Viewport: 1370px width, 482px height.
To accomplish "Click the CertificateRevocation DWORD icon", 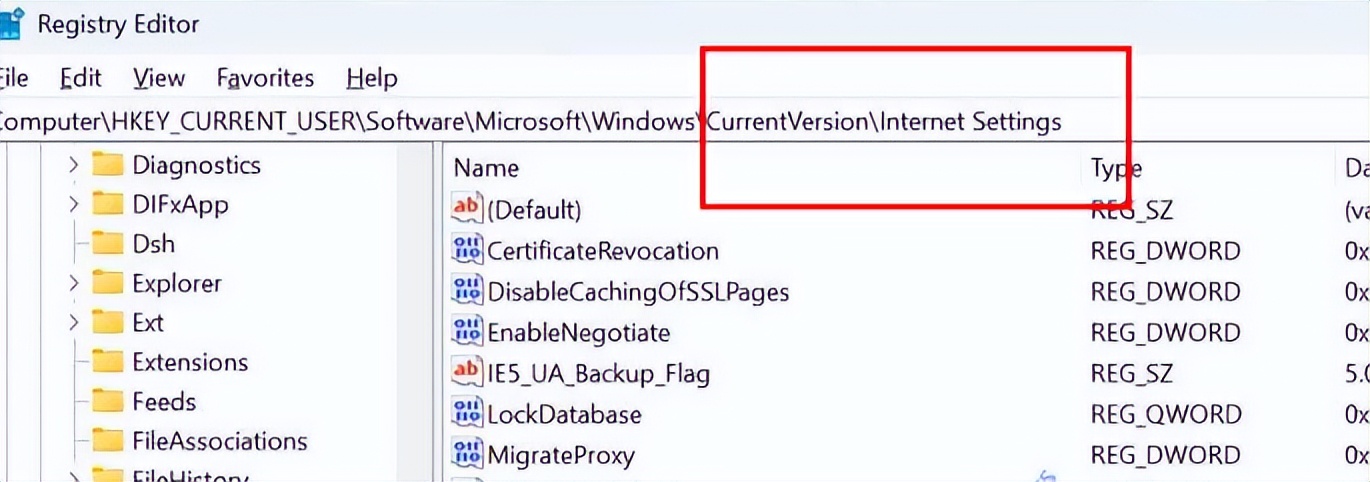I will 467,250.
